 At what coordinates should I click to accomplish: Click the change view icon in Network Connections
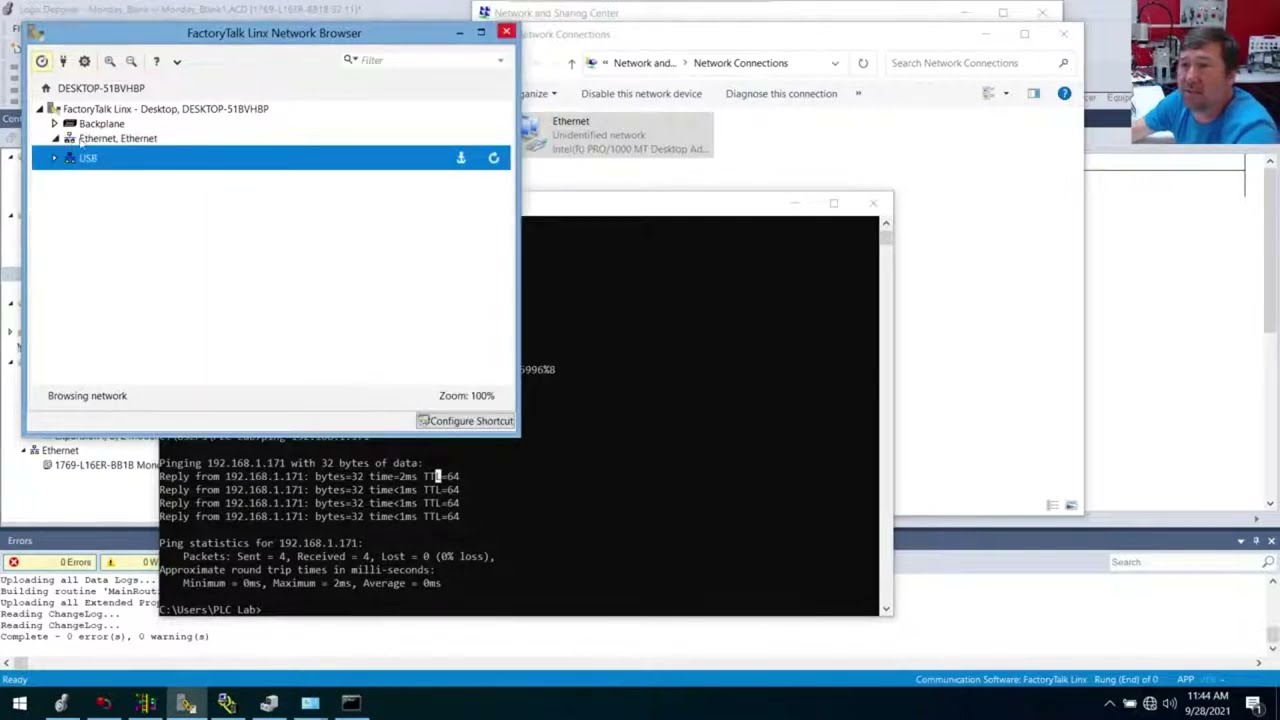coord(989,94)
